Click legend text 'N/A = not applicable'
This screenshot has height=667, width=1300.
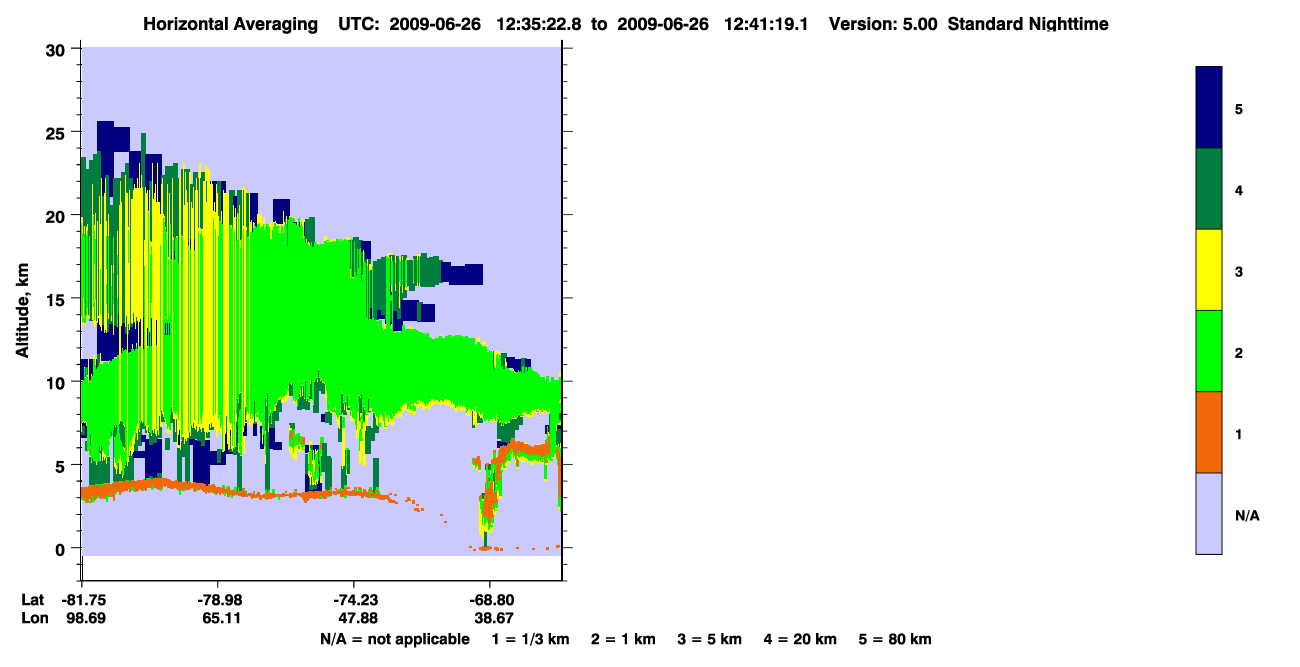pos(394,640)
